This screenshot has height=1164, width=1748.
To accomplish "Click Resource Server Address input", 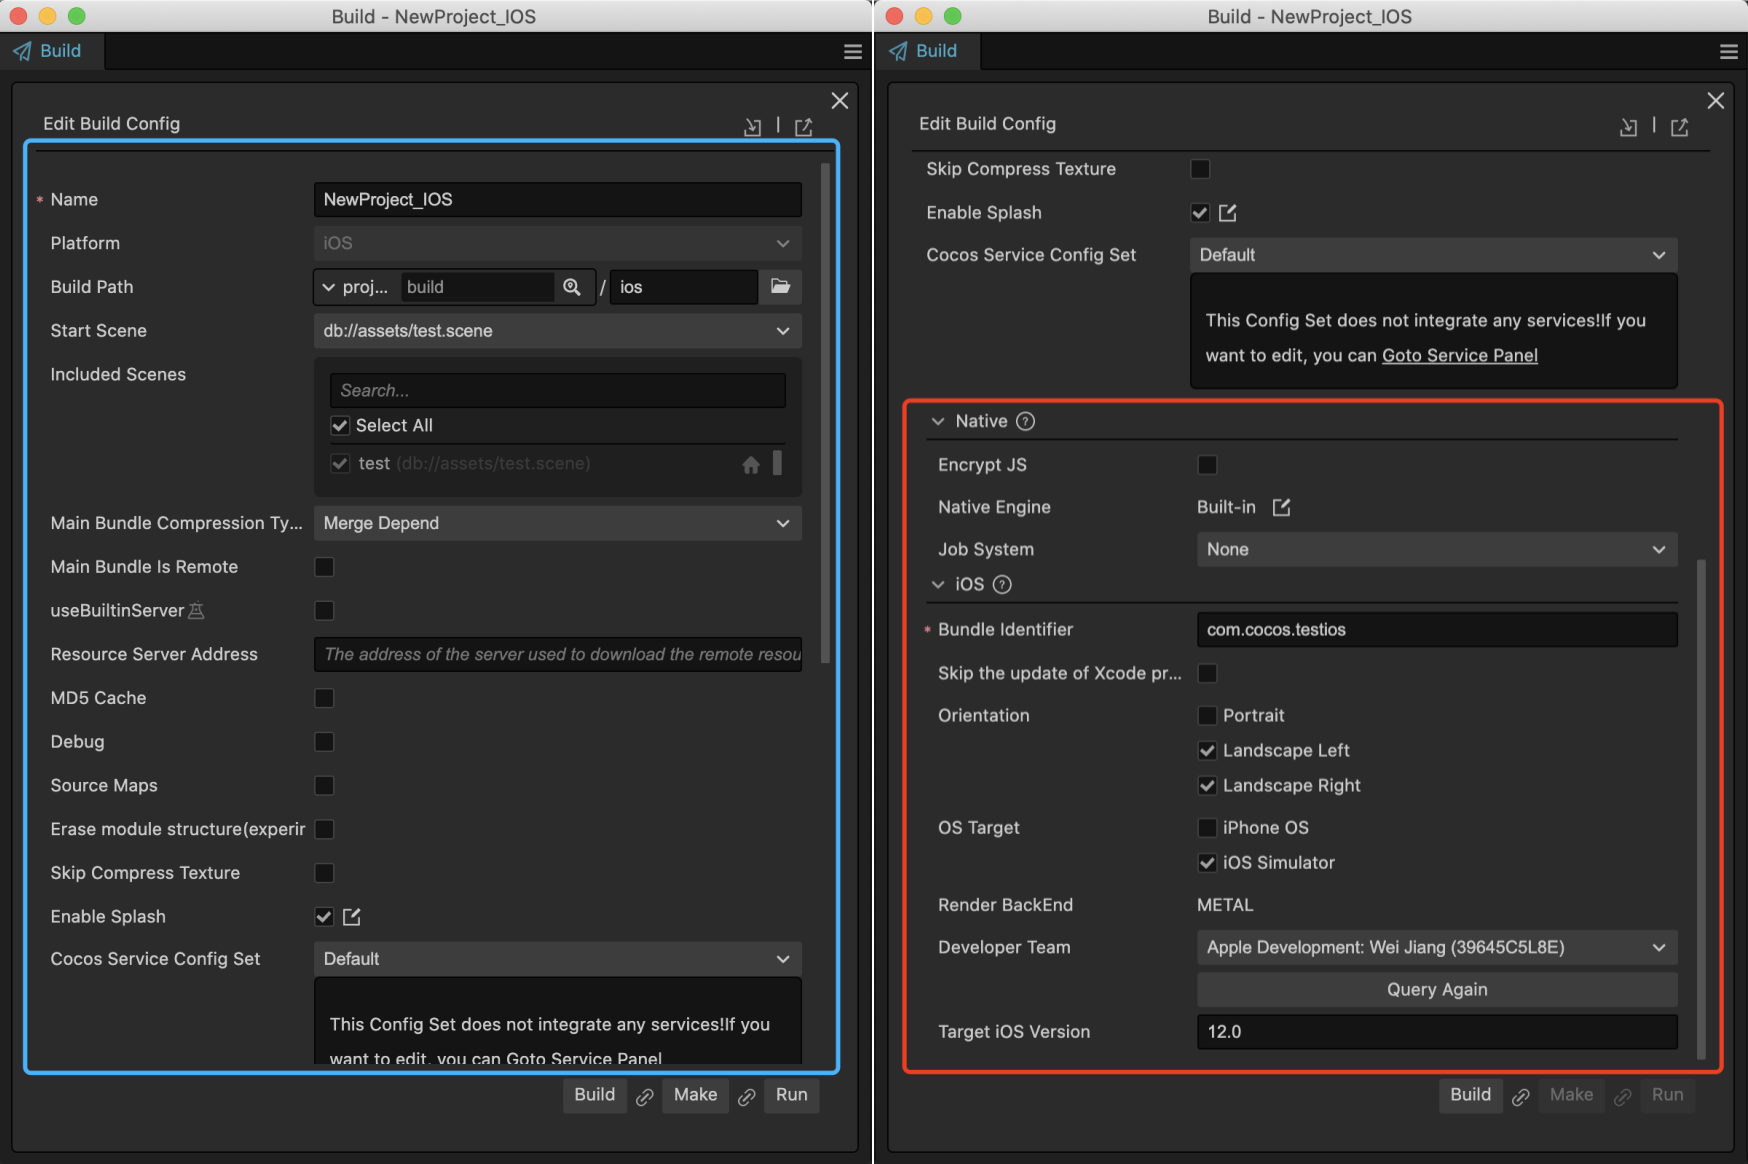I will pyautogui.click(x=558, y=654).
